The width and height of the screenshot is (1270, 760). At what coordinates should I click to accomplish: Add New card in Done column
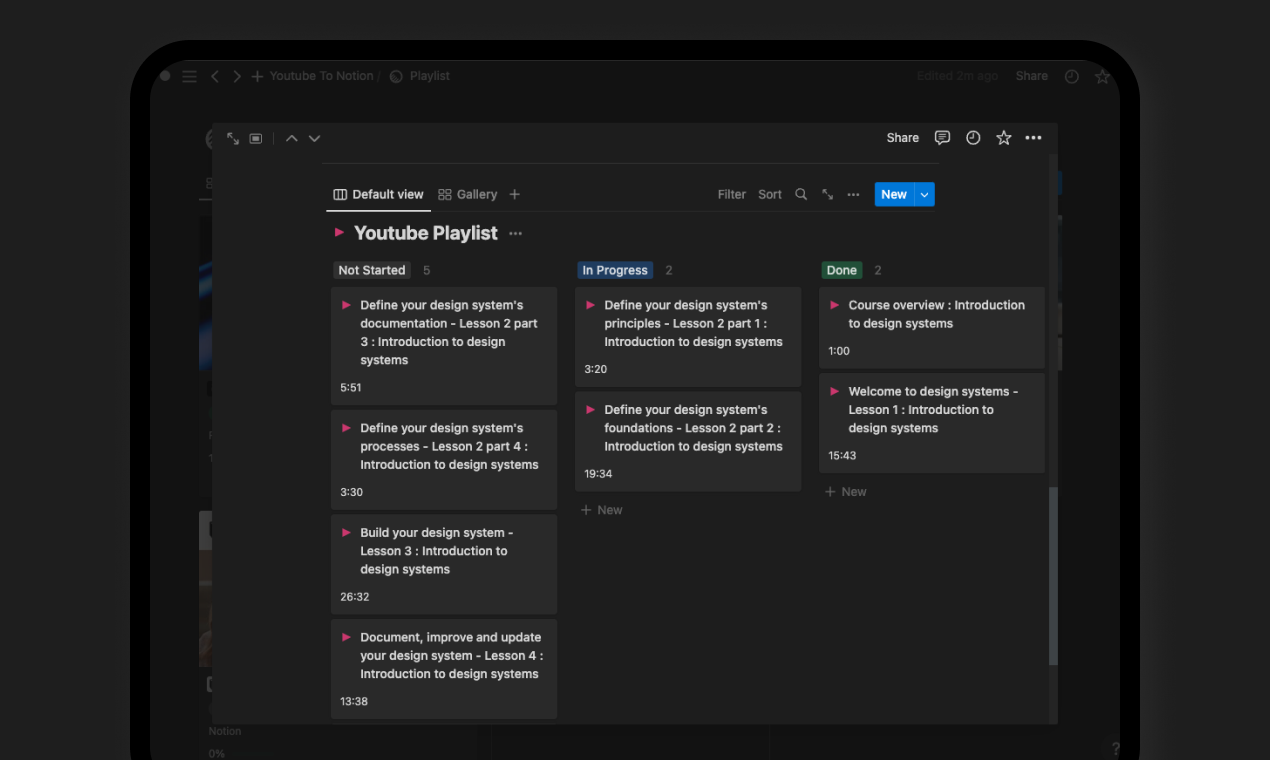coord(846,492)
